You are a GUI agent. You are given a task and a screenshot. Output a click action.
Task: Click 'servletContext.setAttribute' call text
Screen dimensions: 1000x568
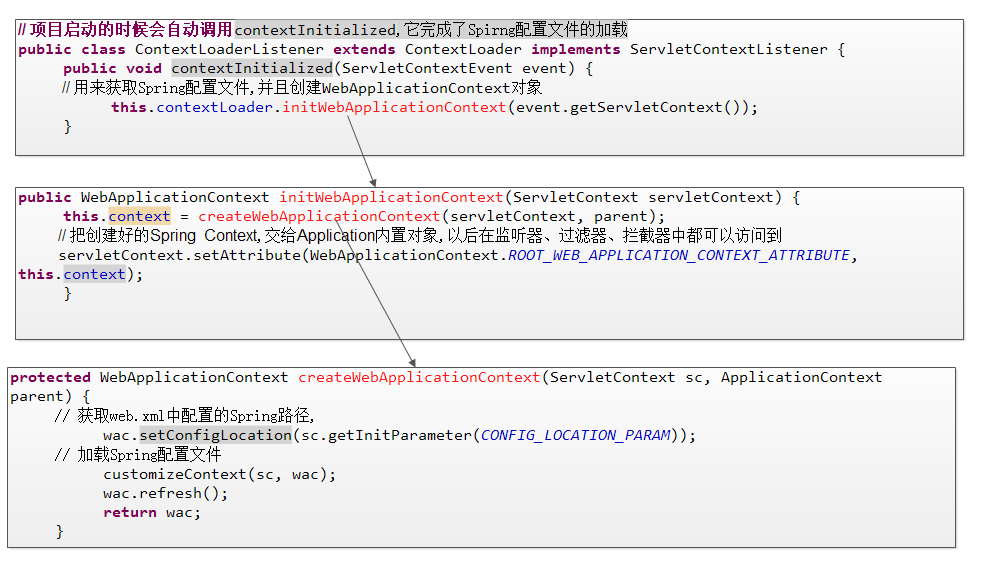pos(179,255)
